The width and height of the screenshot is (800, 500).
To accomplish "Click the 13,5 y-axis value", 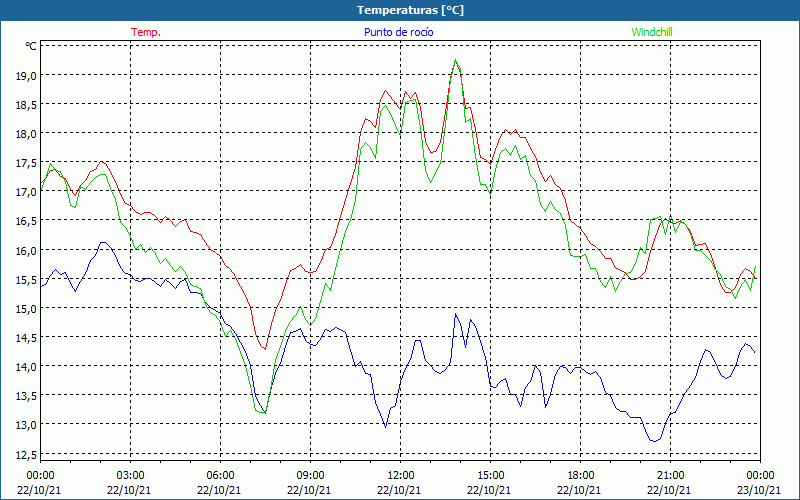I will 27,395.
